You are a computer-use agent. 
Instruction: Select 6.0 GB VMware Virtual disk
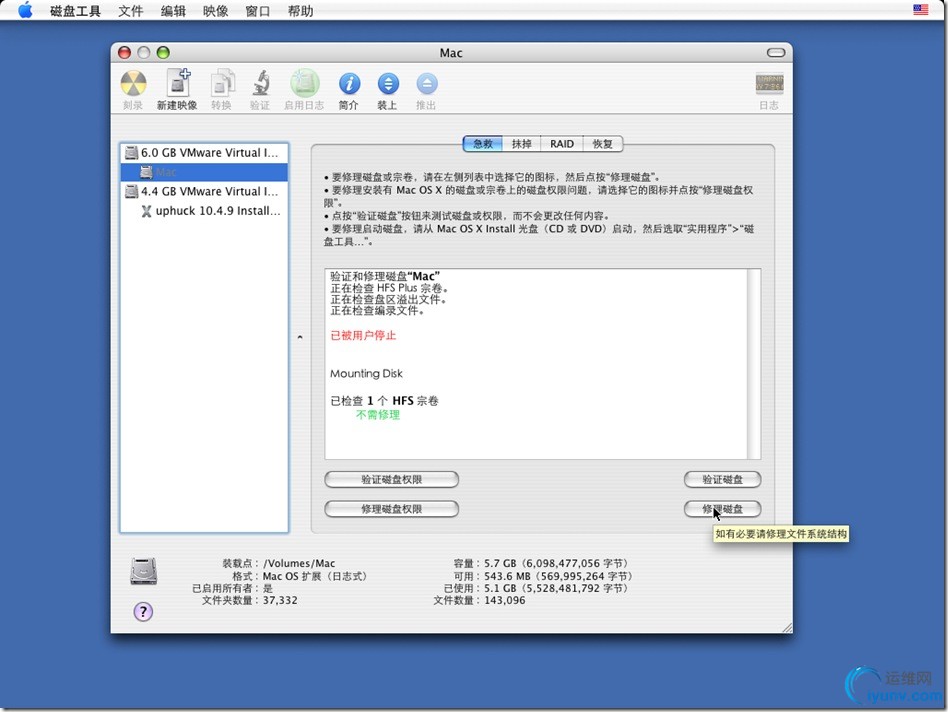pyautogui.click(x=204, y=153)
